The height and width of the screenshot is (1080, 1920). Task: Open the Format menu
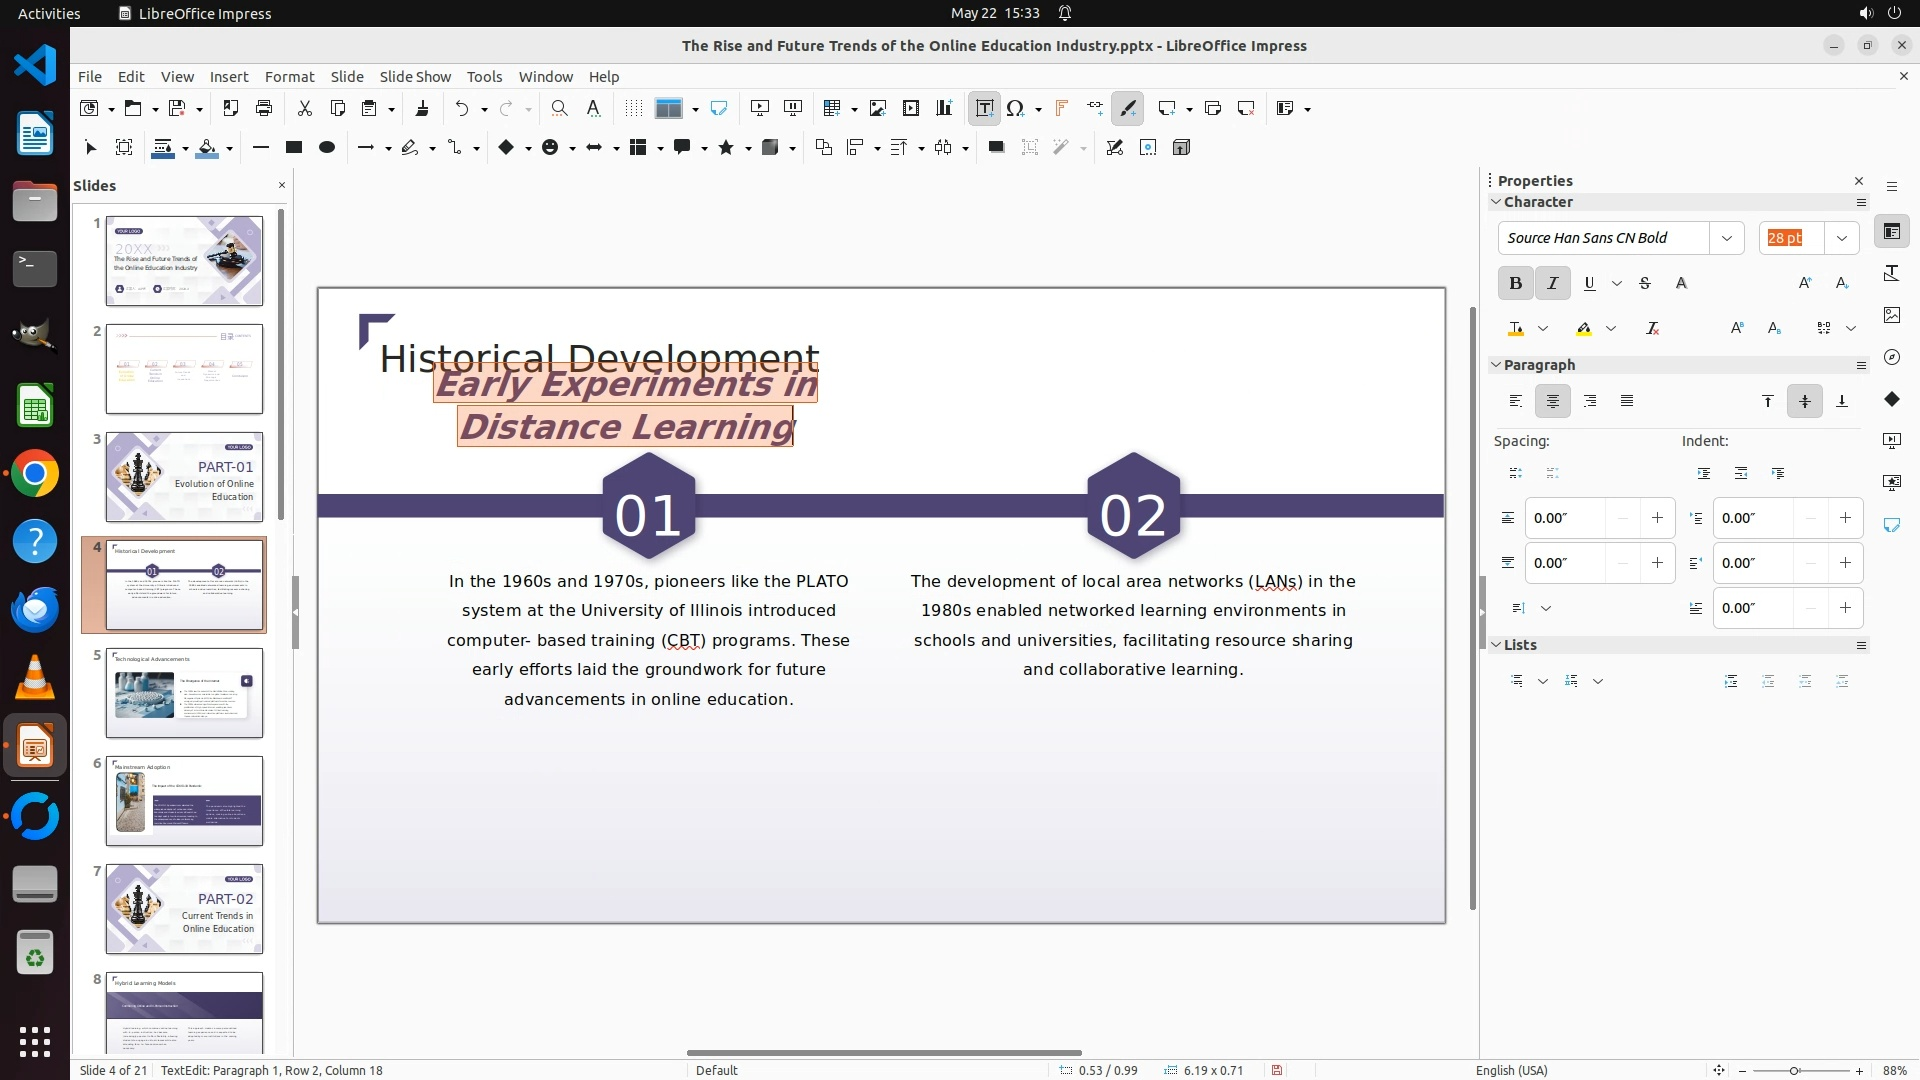pyautogui.click(x=289, y=76)
